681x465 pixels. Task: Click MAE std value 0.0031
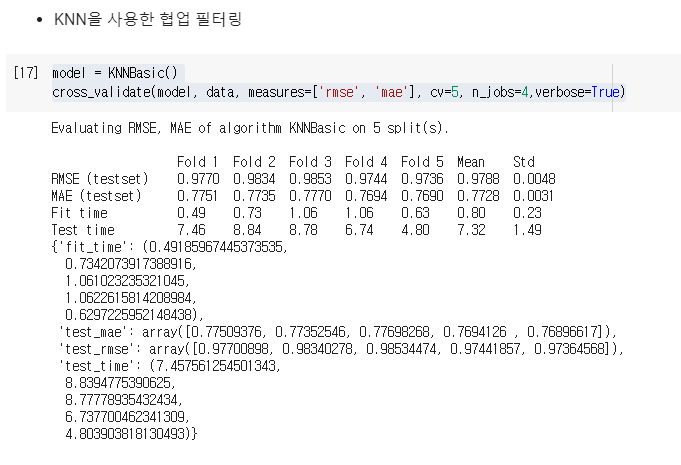click(533, 196)
